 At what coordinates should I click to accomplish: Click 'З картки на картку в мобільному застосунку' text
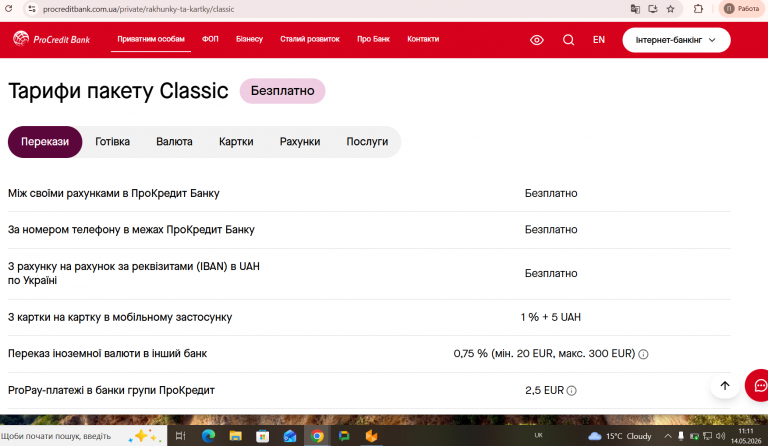point(120,317)
